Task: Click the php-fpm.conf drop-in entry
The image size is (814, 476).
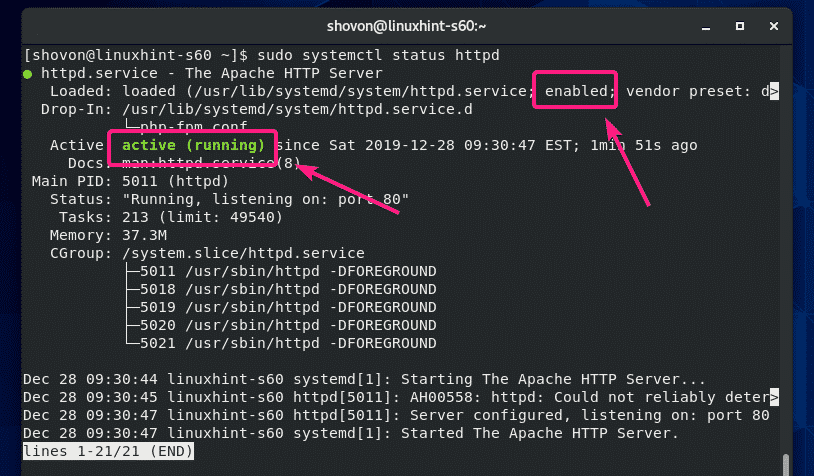Action: click(201, 127)
